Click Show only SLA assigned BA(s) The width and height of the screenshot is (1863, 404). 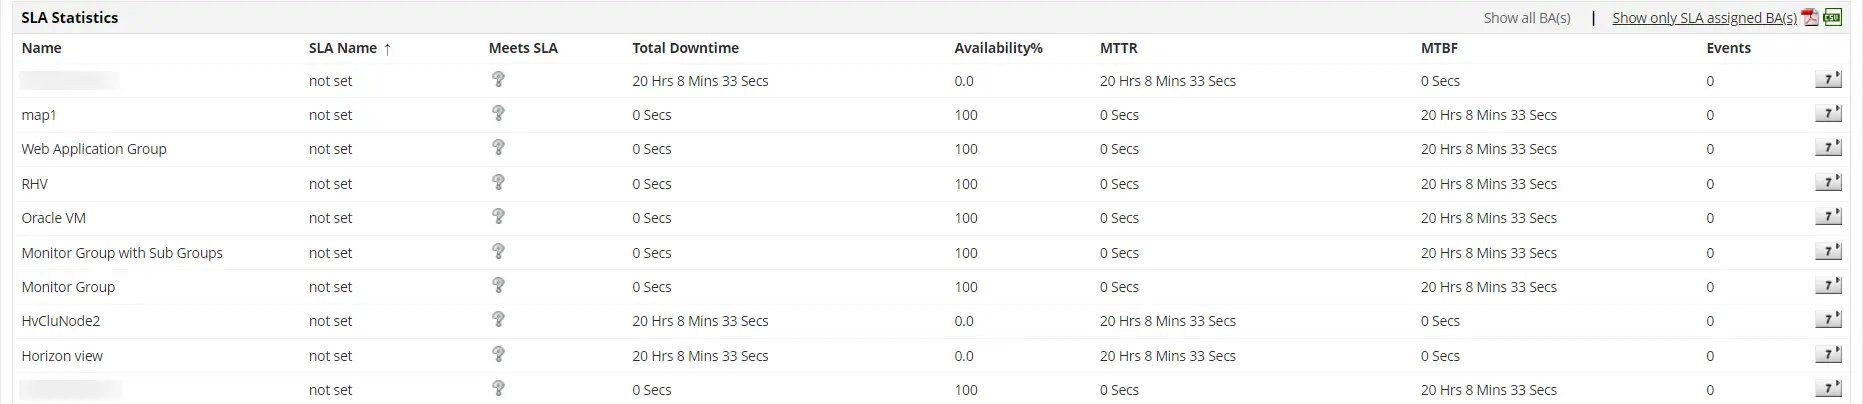pos(1704,18)
